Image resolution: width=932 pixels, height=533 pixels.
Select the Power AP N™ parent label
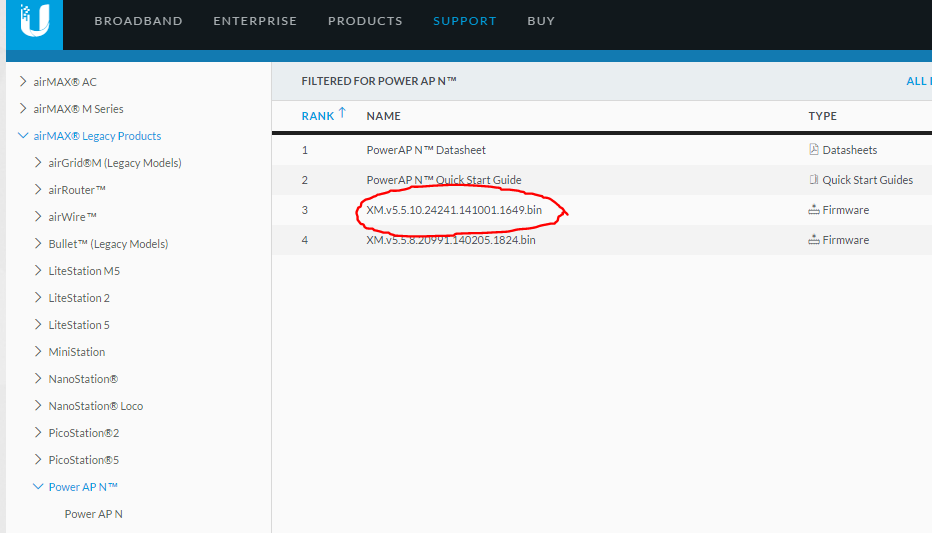point(83,487)
